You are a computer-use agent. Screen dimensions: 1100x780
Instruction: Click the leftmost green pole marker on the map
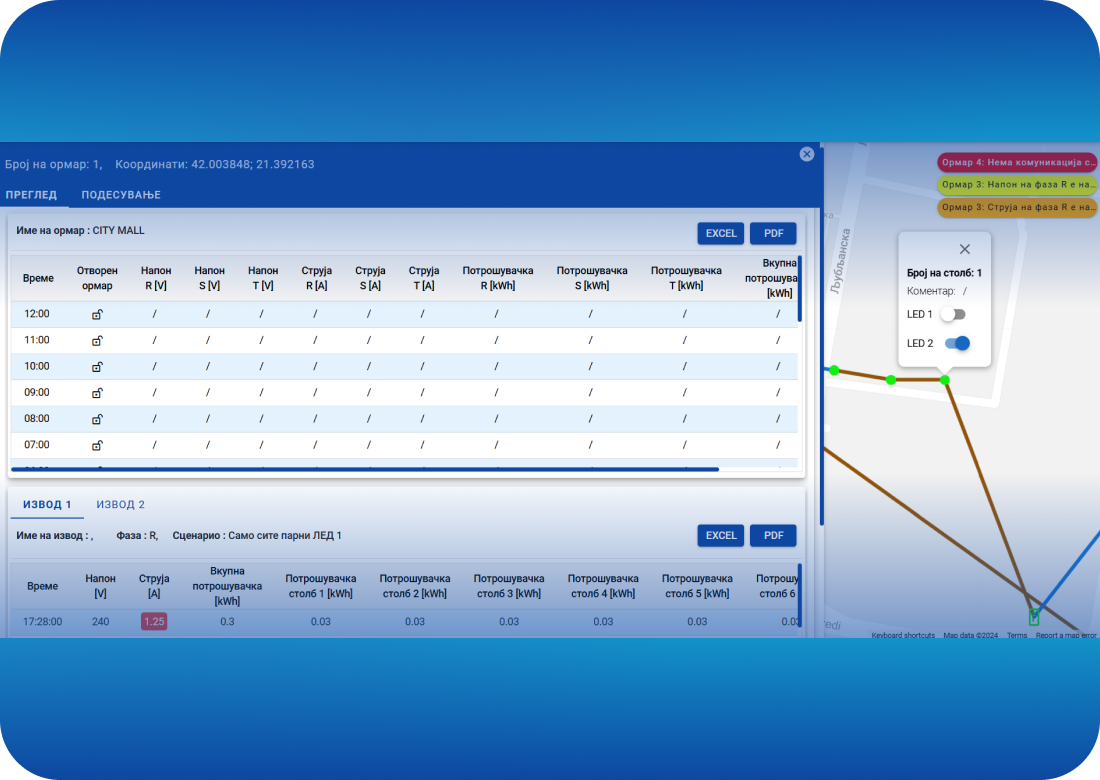coord(834,370)
